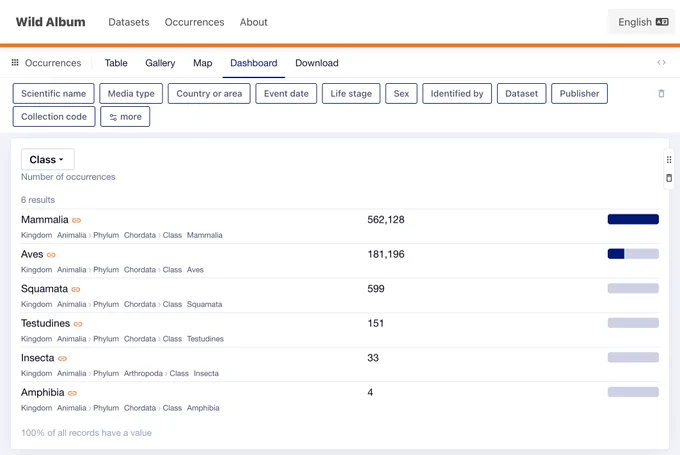Grab the chart card drag handle
This screenshot has height=455, width=680.
669,160
